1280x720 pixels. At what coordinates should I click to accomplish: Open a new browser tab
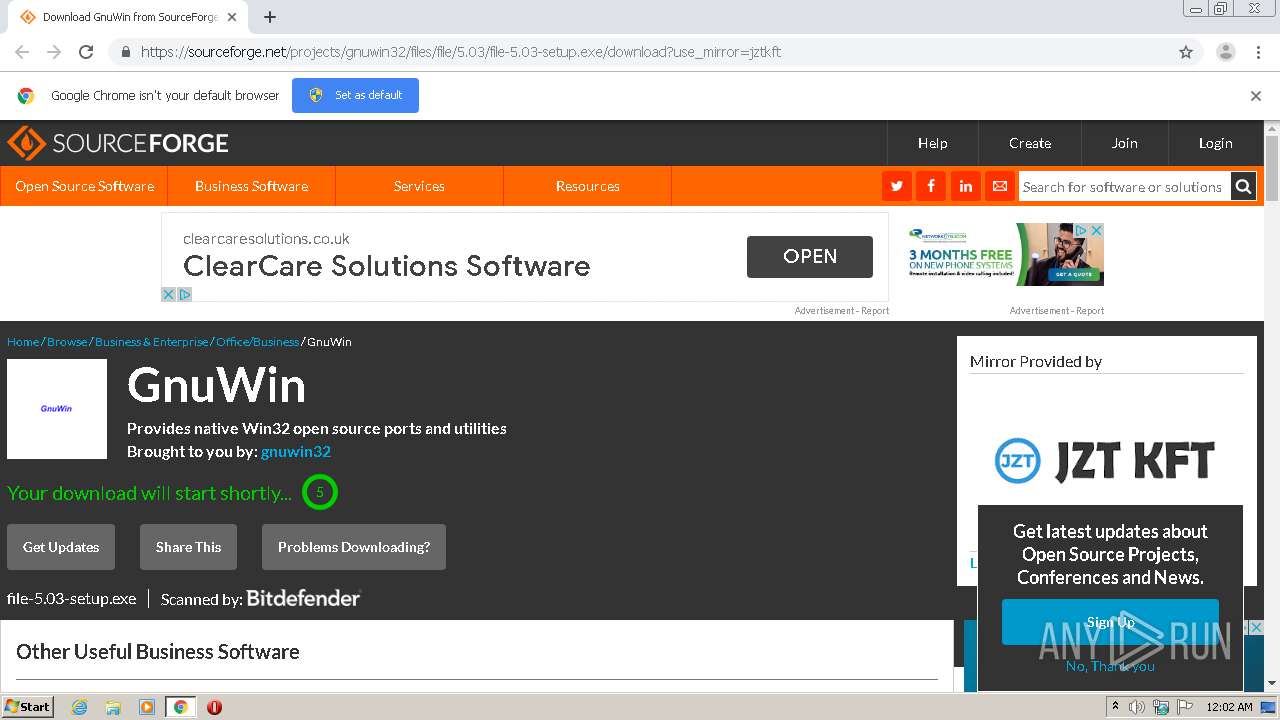(x=270, y=17)
